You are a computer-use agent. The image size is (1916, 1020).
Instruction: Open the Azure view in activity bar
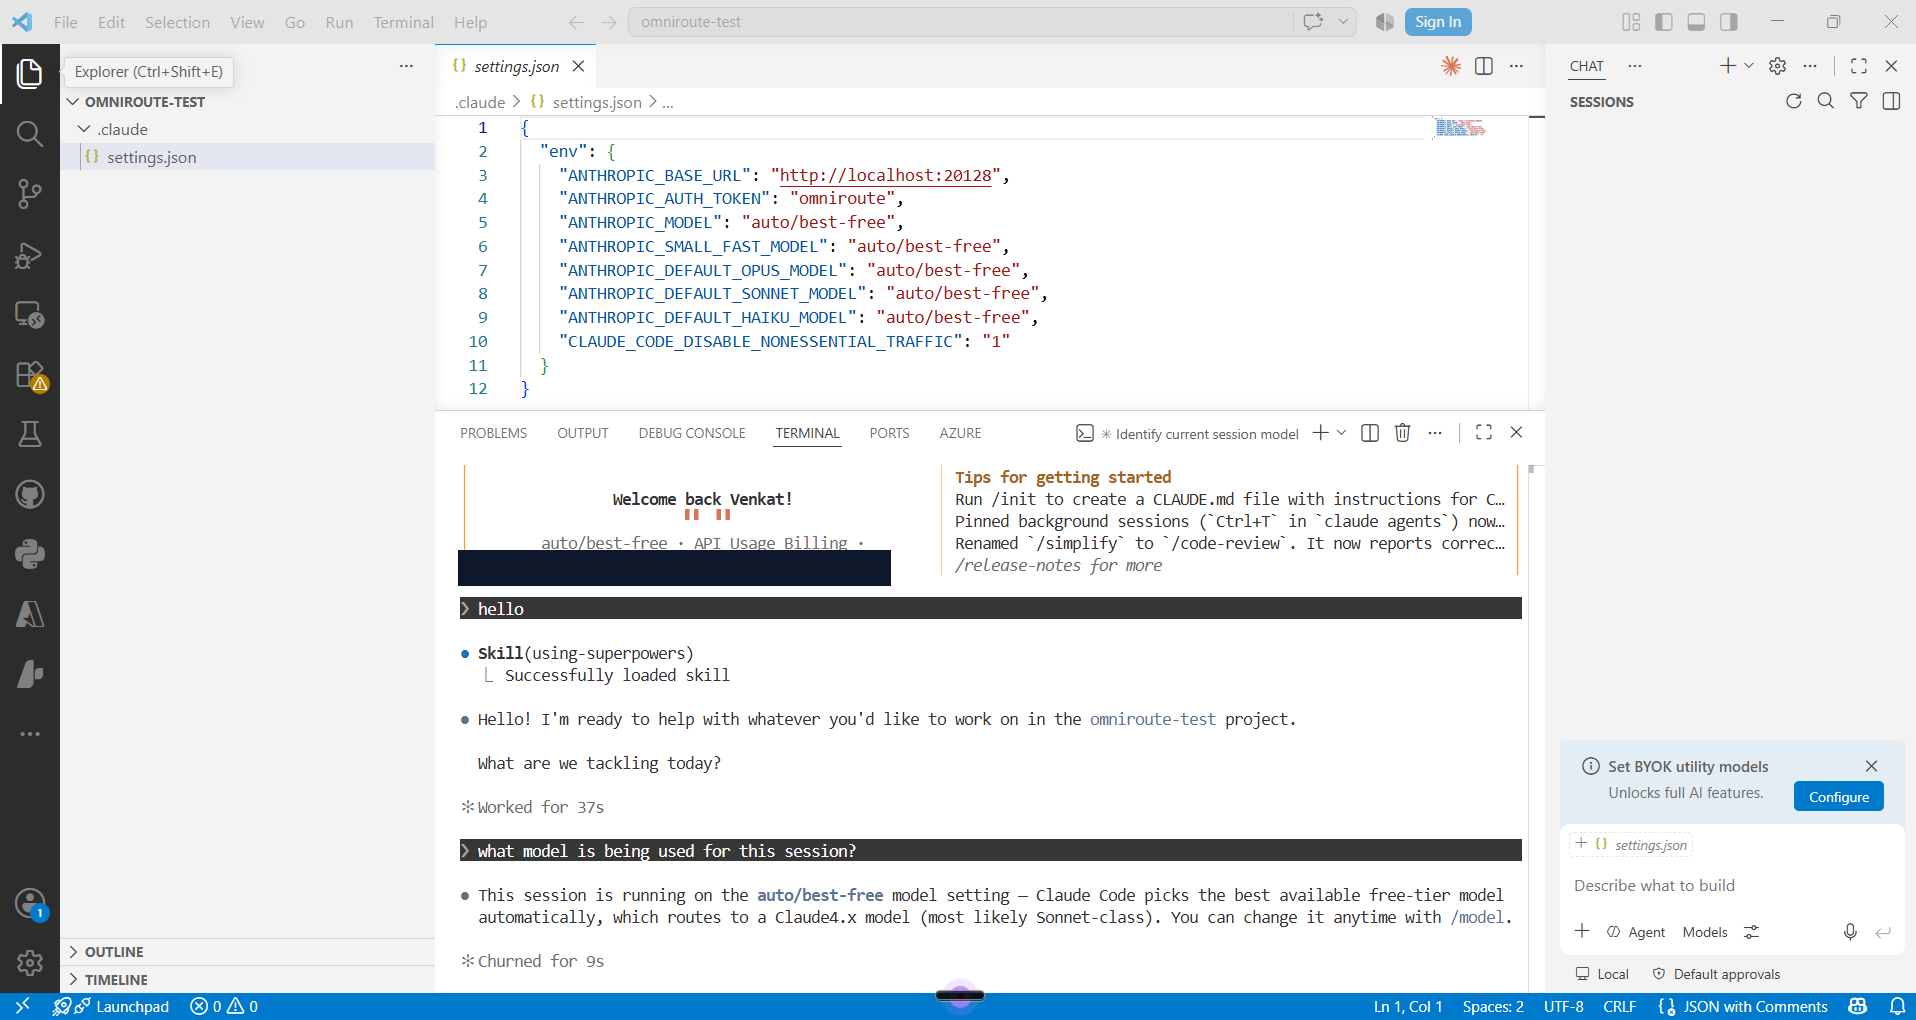29,614
